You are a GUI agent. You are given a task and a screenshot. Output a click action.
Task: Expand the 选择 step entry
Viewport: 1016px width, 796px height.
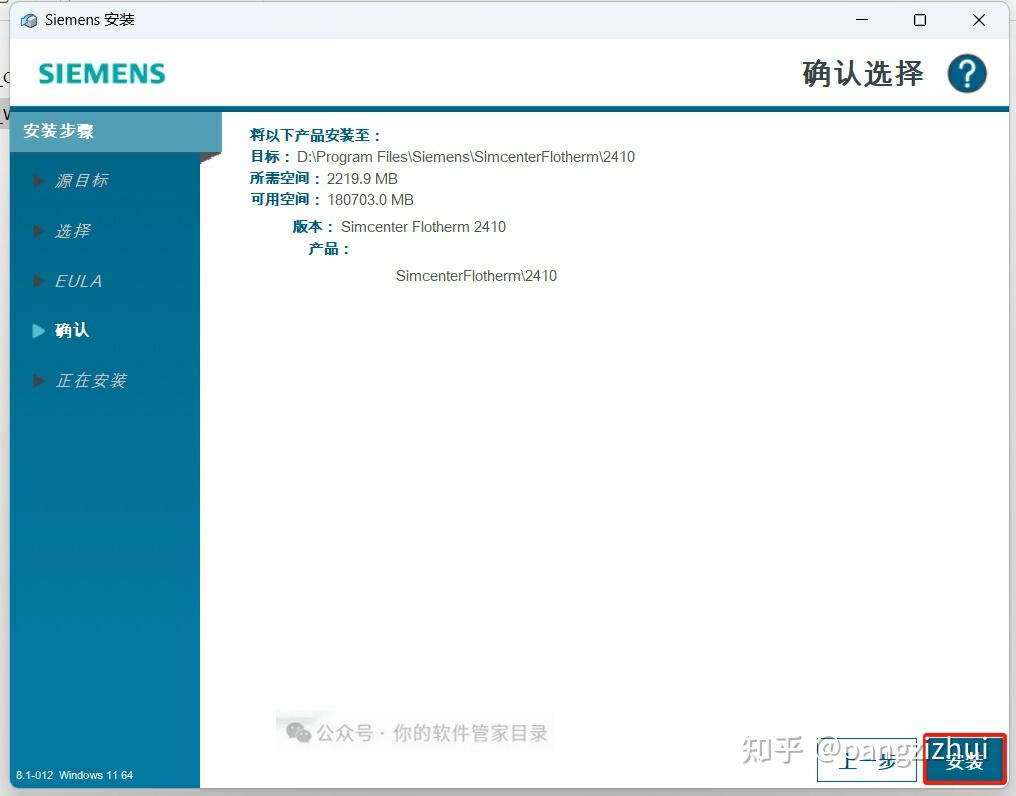tap(73, 230)
